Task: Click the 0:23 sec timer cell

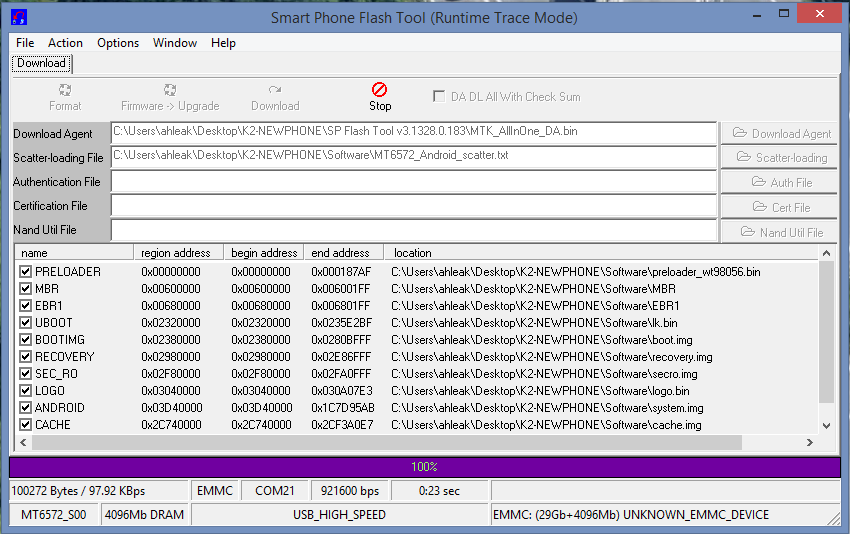Action: coord(439,491)
